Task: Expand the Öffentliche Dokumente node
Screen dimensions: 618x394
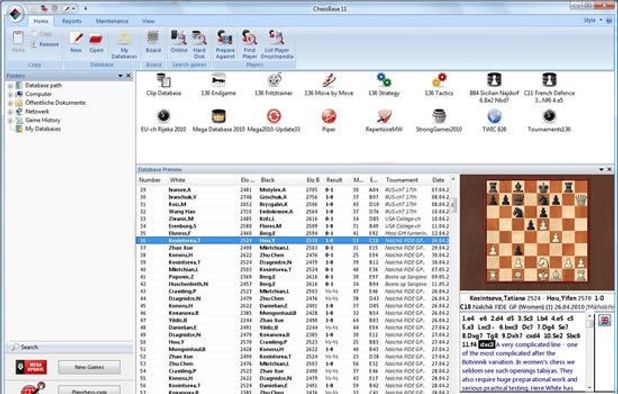Action: click(x=11, y=103)
